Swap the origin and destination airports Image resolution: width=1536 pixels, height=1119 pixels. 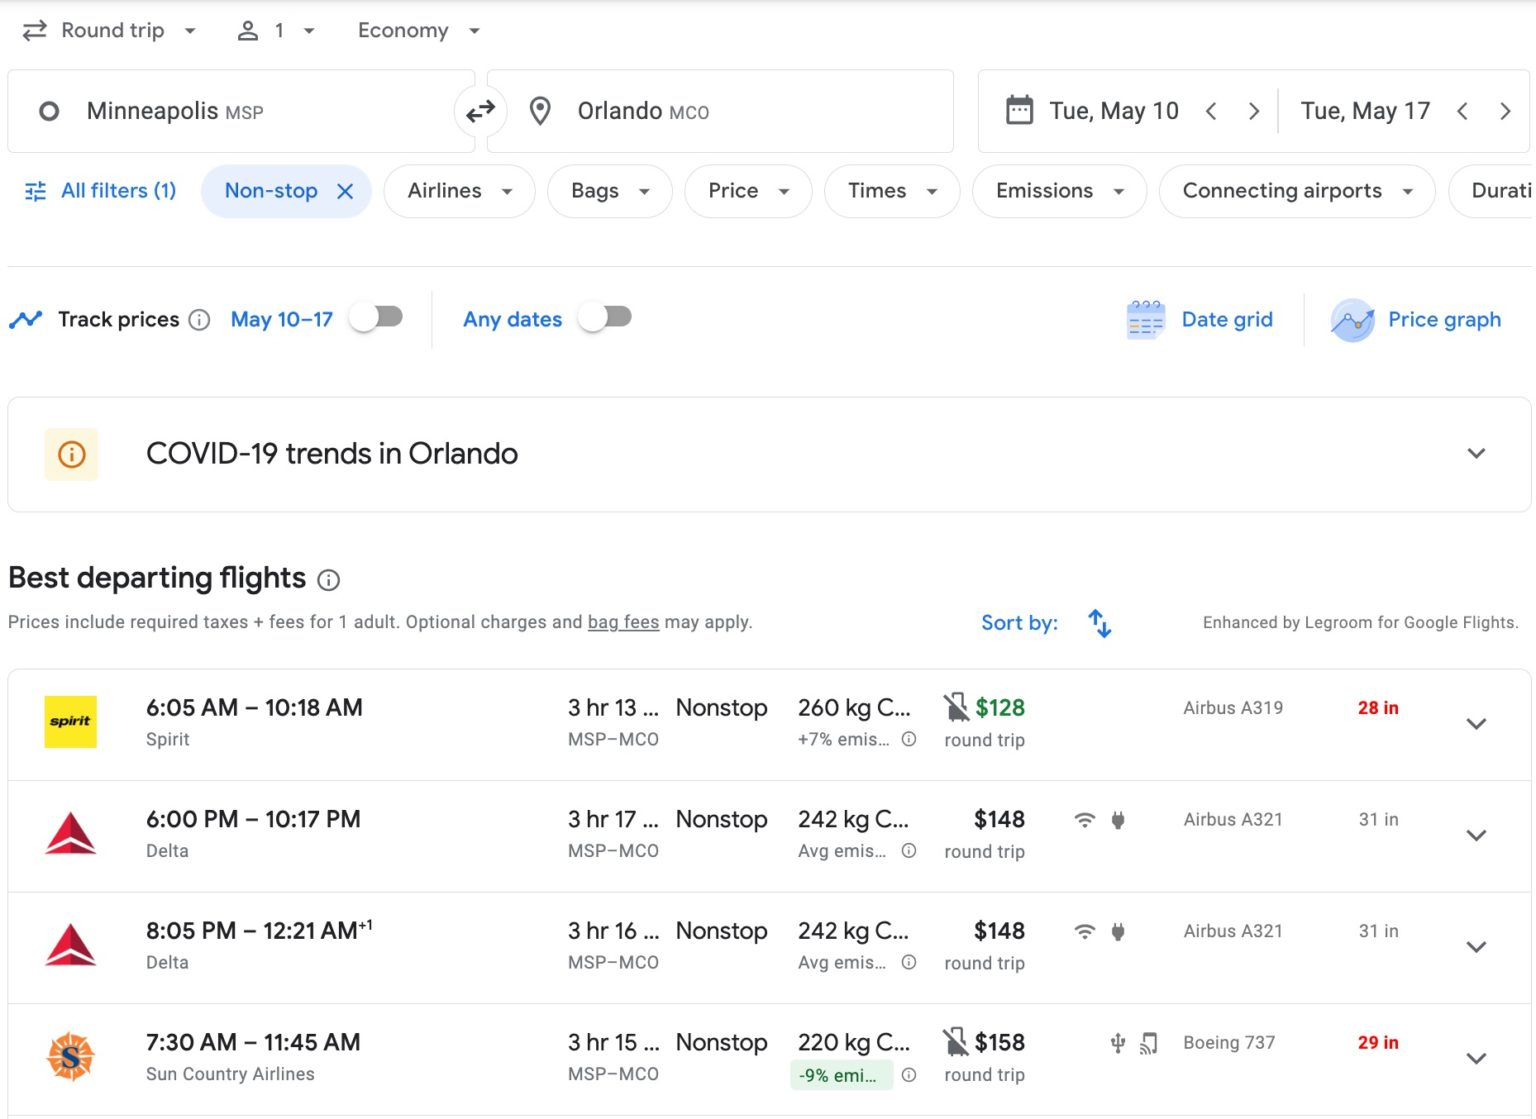(x=481, y=111)
